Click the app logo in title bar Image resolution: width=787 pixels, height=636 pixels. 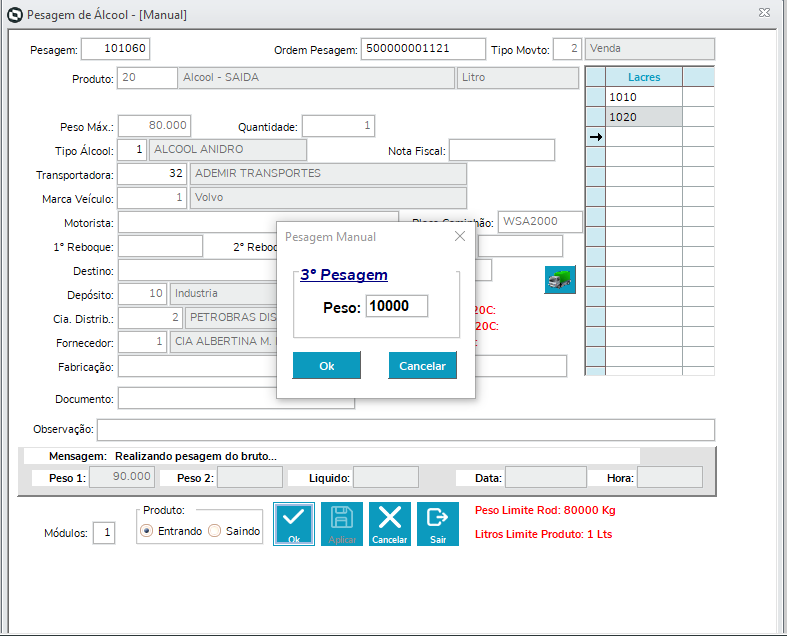pyautogui.click(x=15, y=15)
